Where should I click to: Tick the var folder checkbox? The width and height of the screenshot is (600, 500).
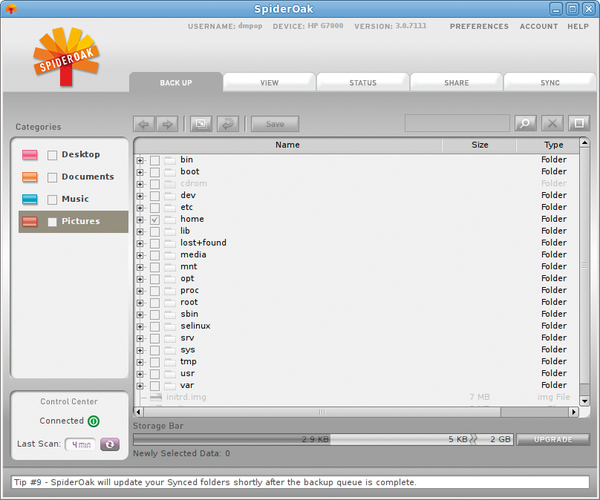point(155,386)
